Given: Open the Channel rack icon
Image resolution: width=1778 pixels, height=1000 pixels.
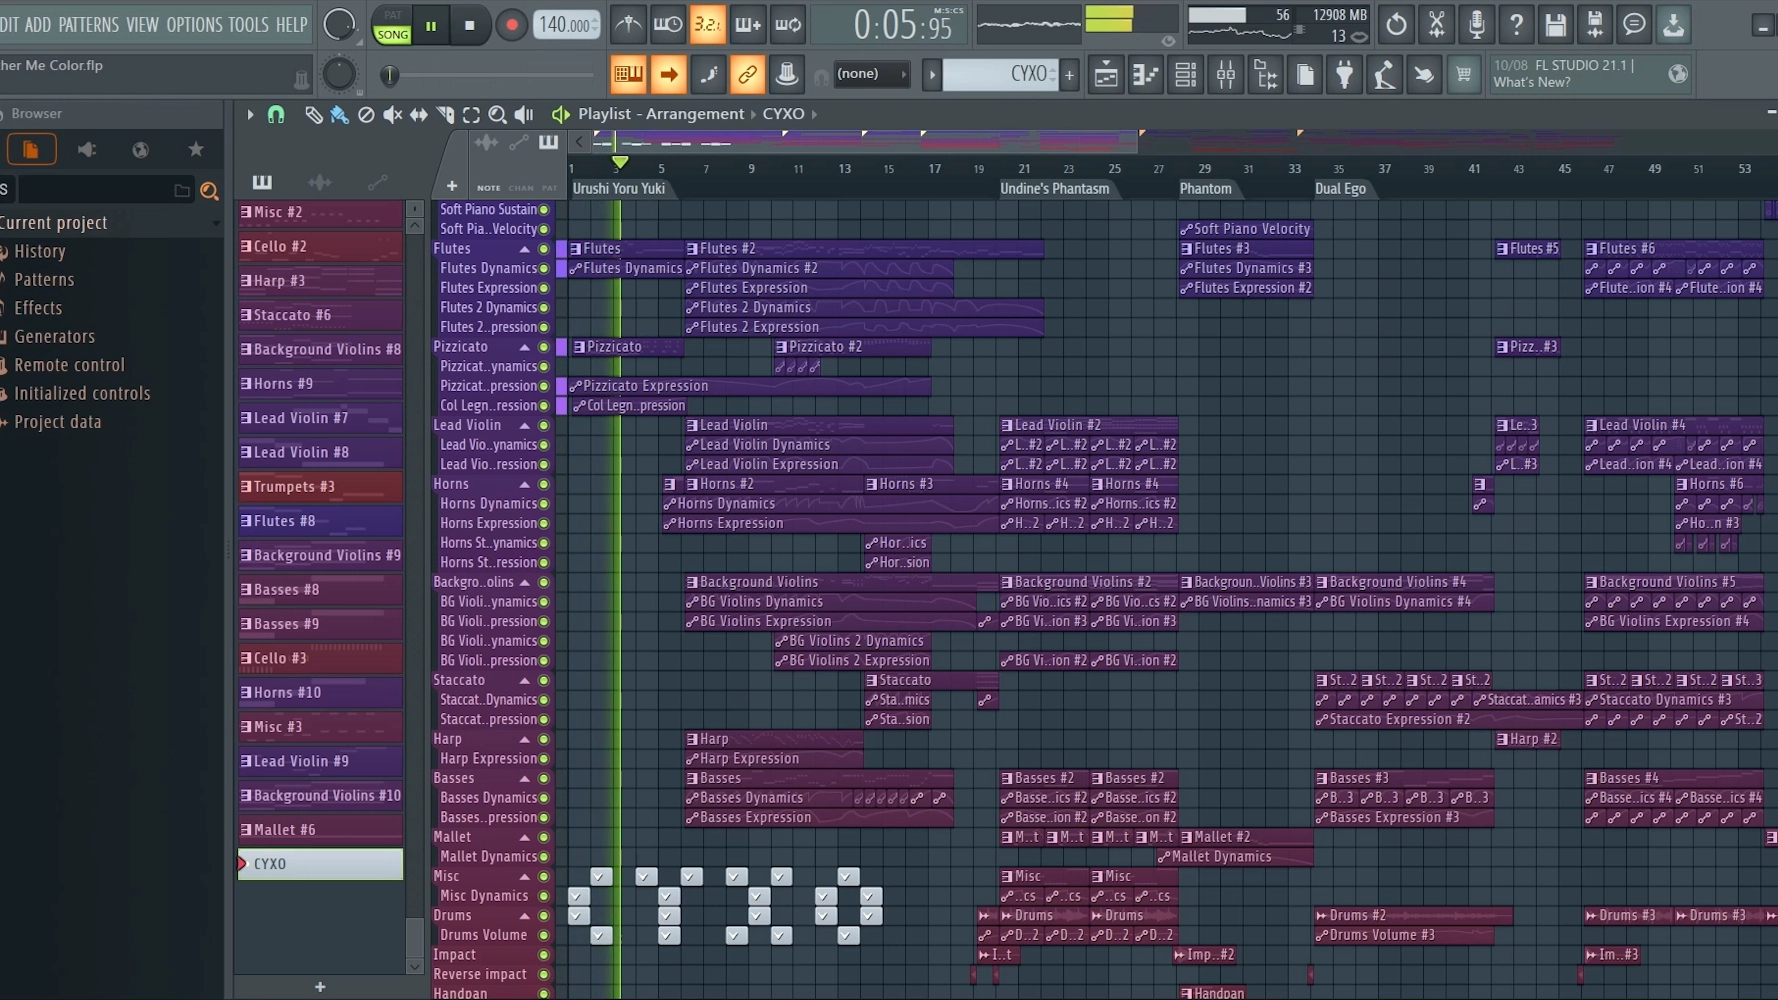Looking at the screenshot, I should [x=1185, y=75].
